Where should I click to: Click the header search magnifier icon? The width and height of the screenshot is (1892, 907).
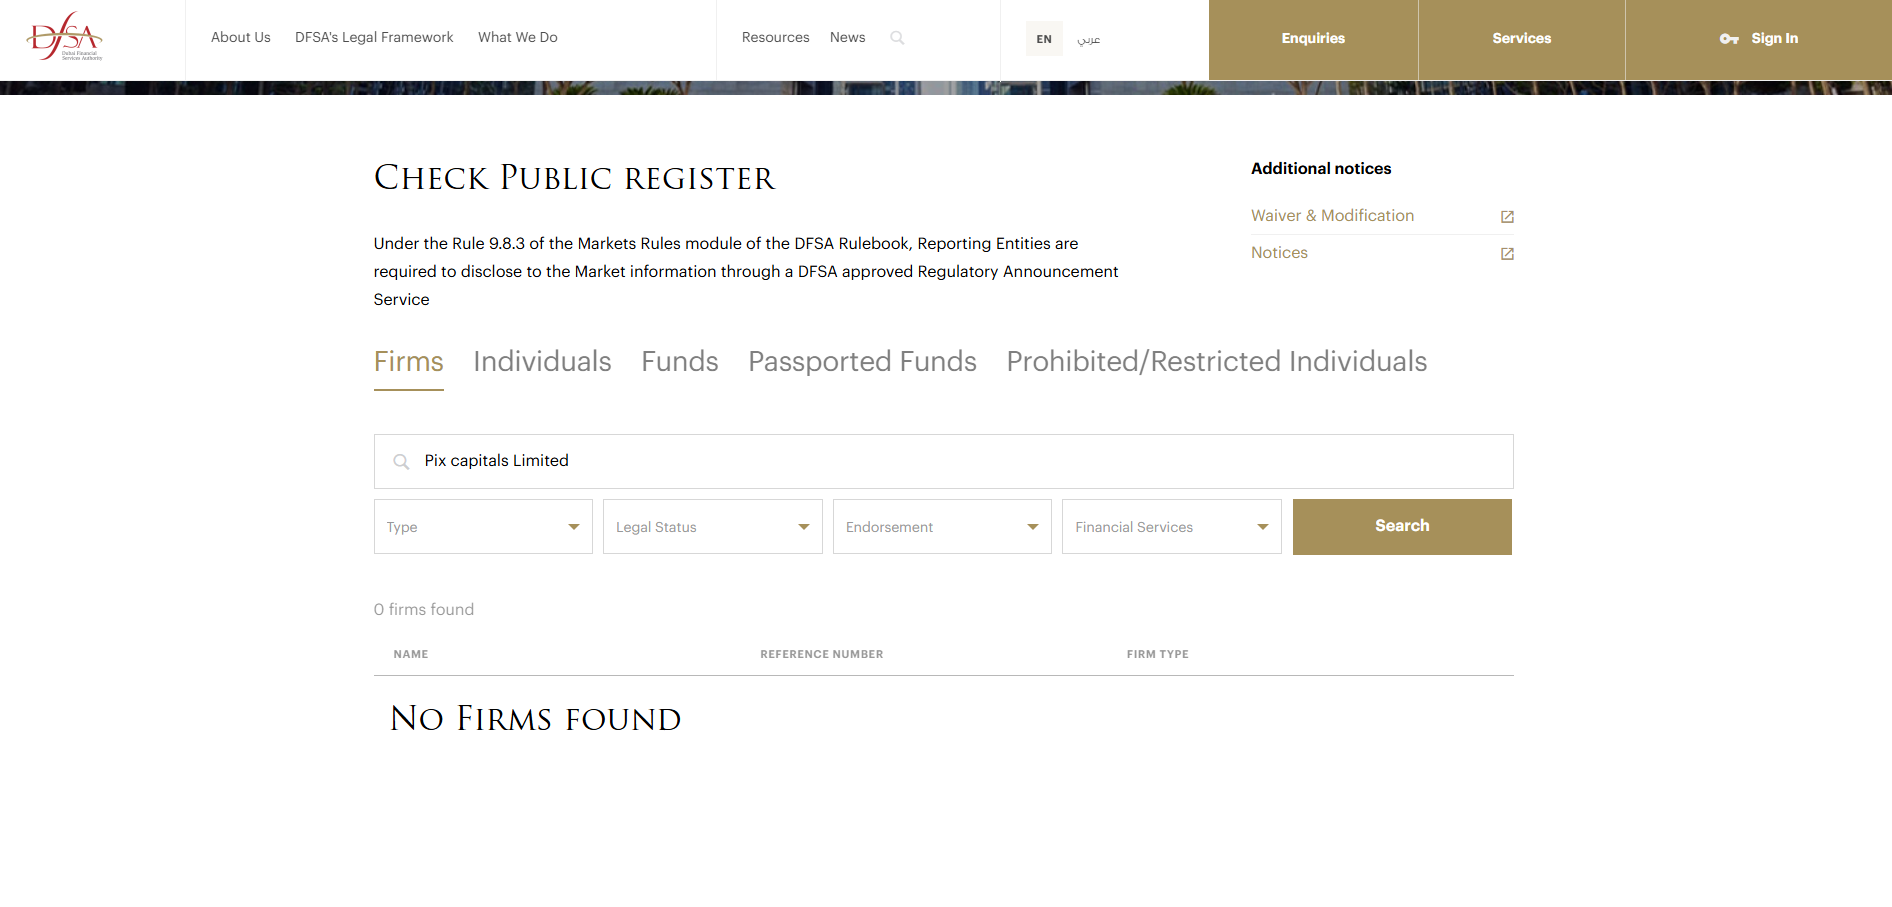click(x=897, y=38)
